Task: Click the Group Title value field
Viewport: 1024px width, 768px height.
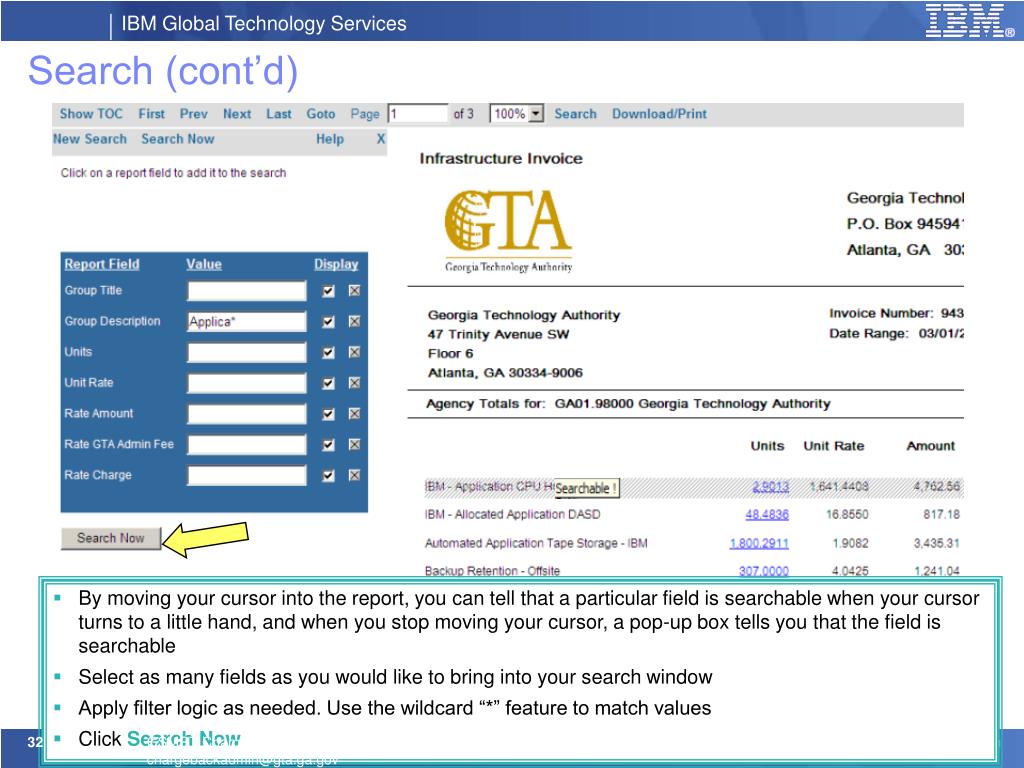Action: (x=247, y=291)
